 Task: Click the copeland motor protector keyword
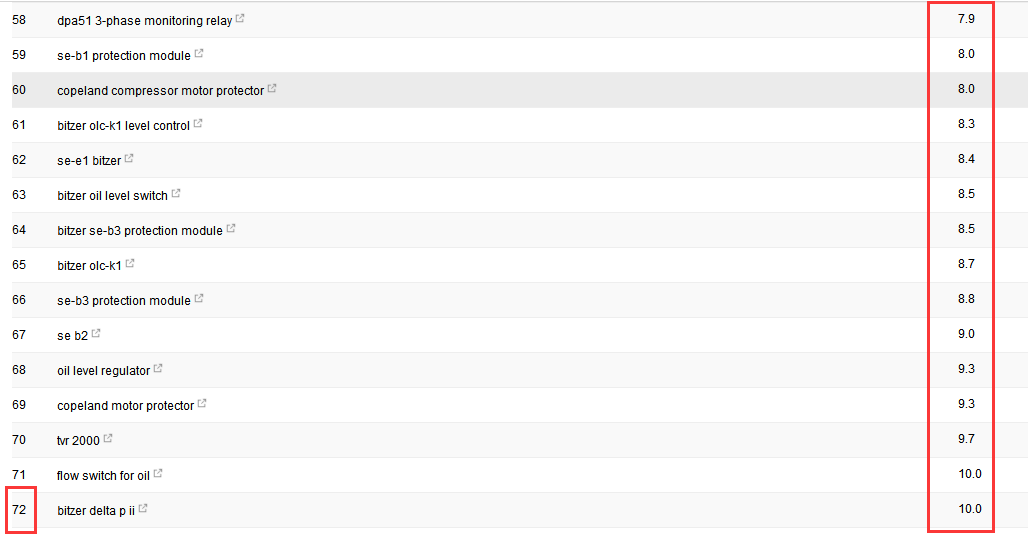pos(125,405)
